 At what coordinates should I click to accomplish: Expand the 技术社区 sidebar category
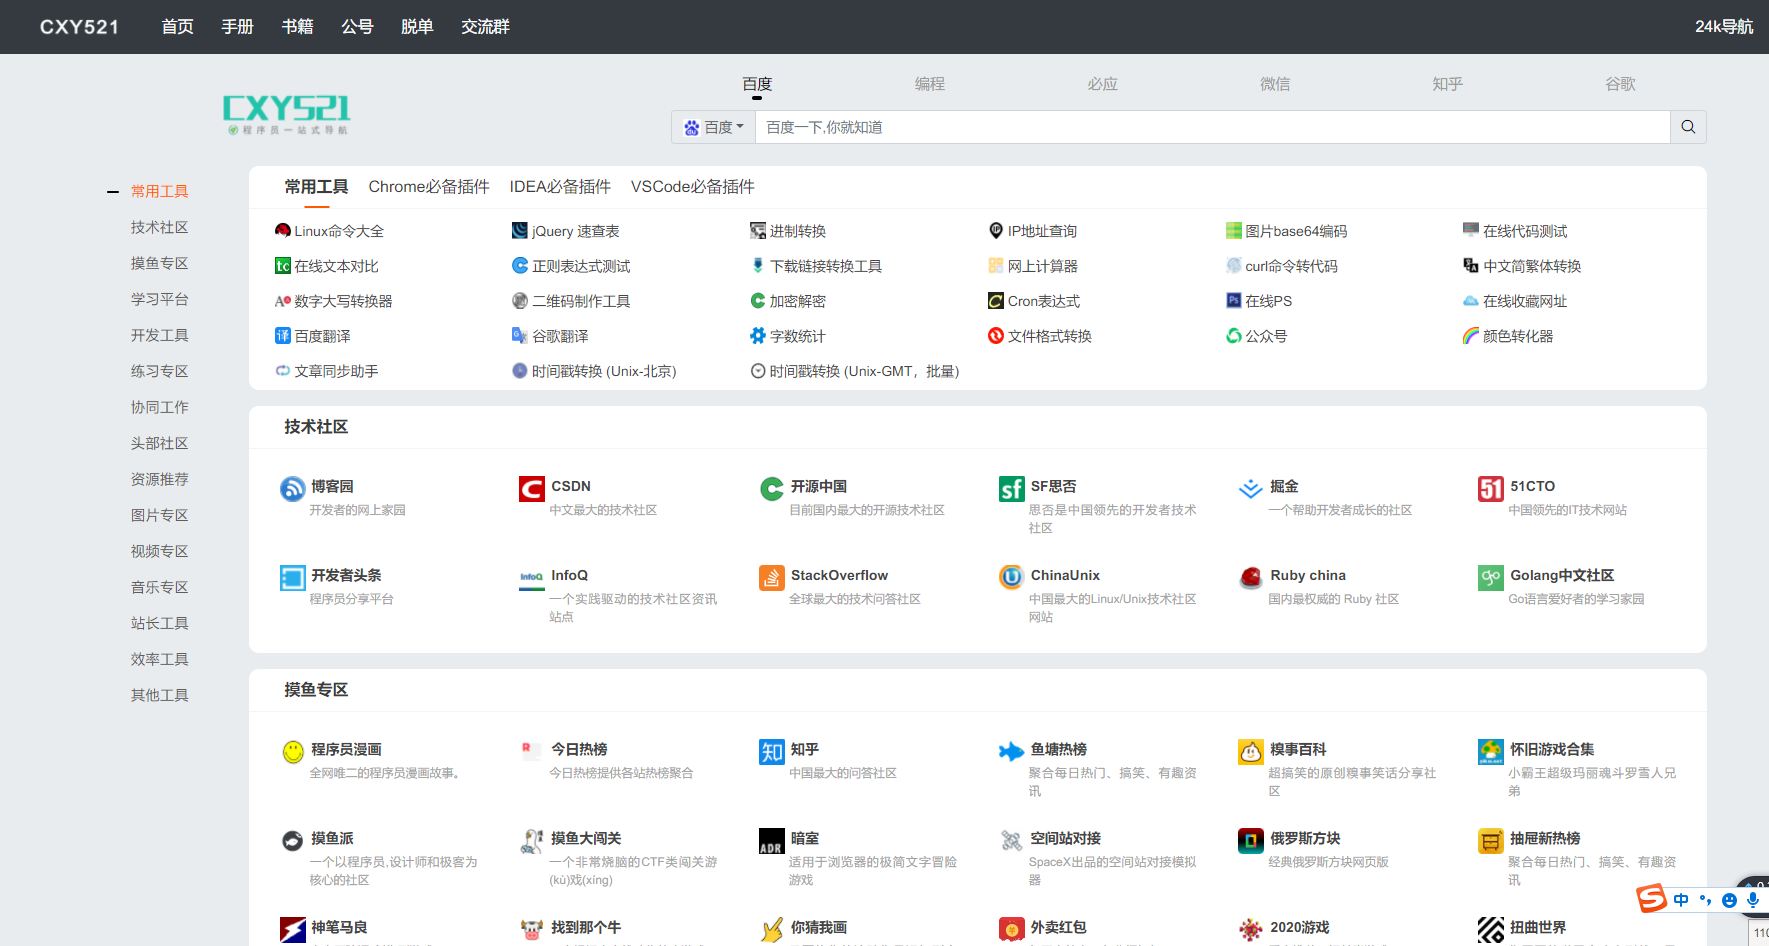159,227
